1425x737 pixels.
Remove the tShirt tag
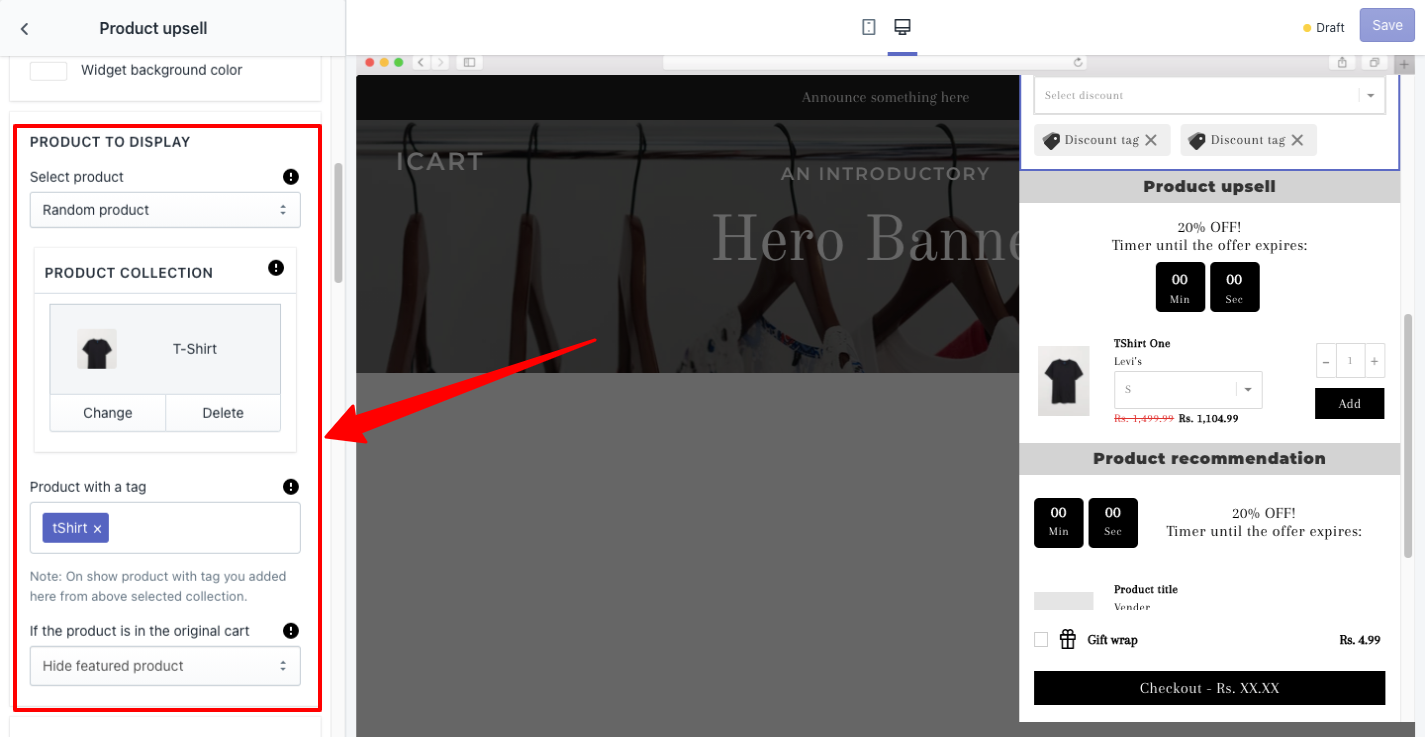[x=97, y=529]
